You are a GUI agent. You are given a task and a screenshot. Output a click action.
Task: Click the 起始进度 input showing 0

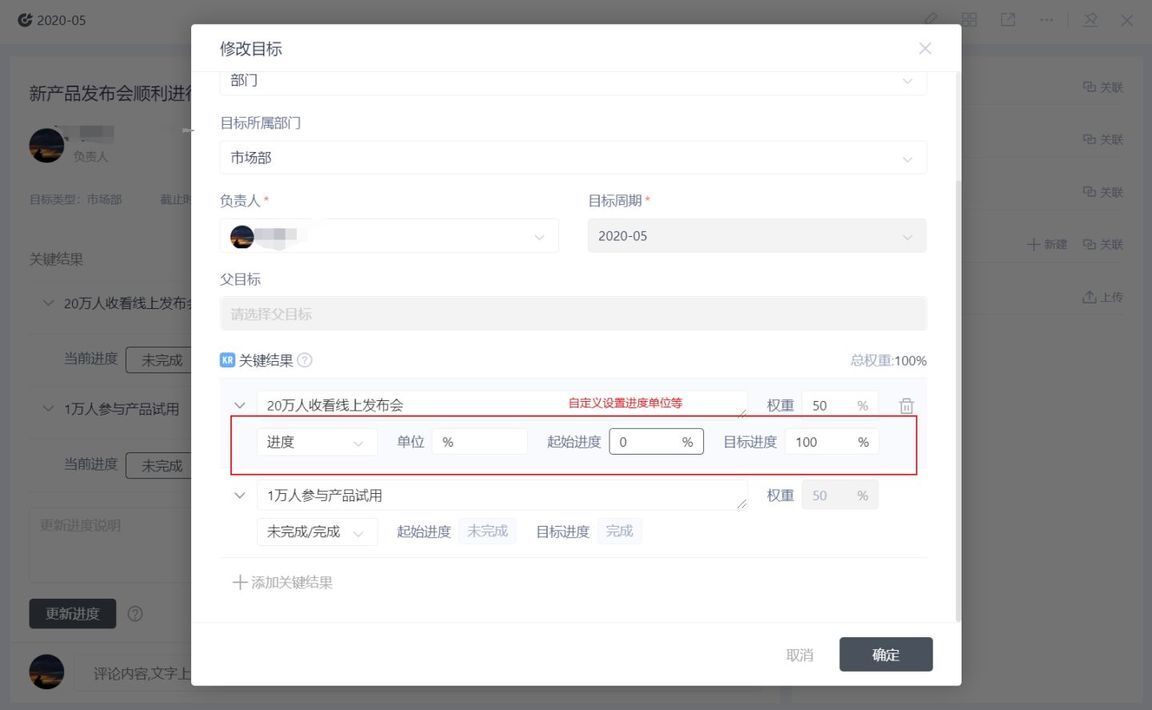click(656, 442)
